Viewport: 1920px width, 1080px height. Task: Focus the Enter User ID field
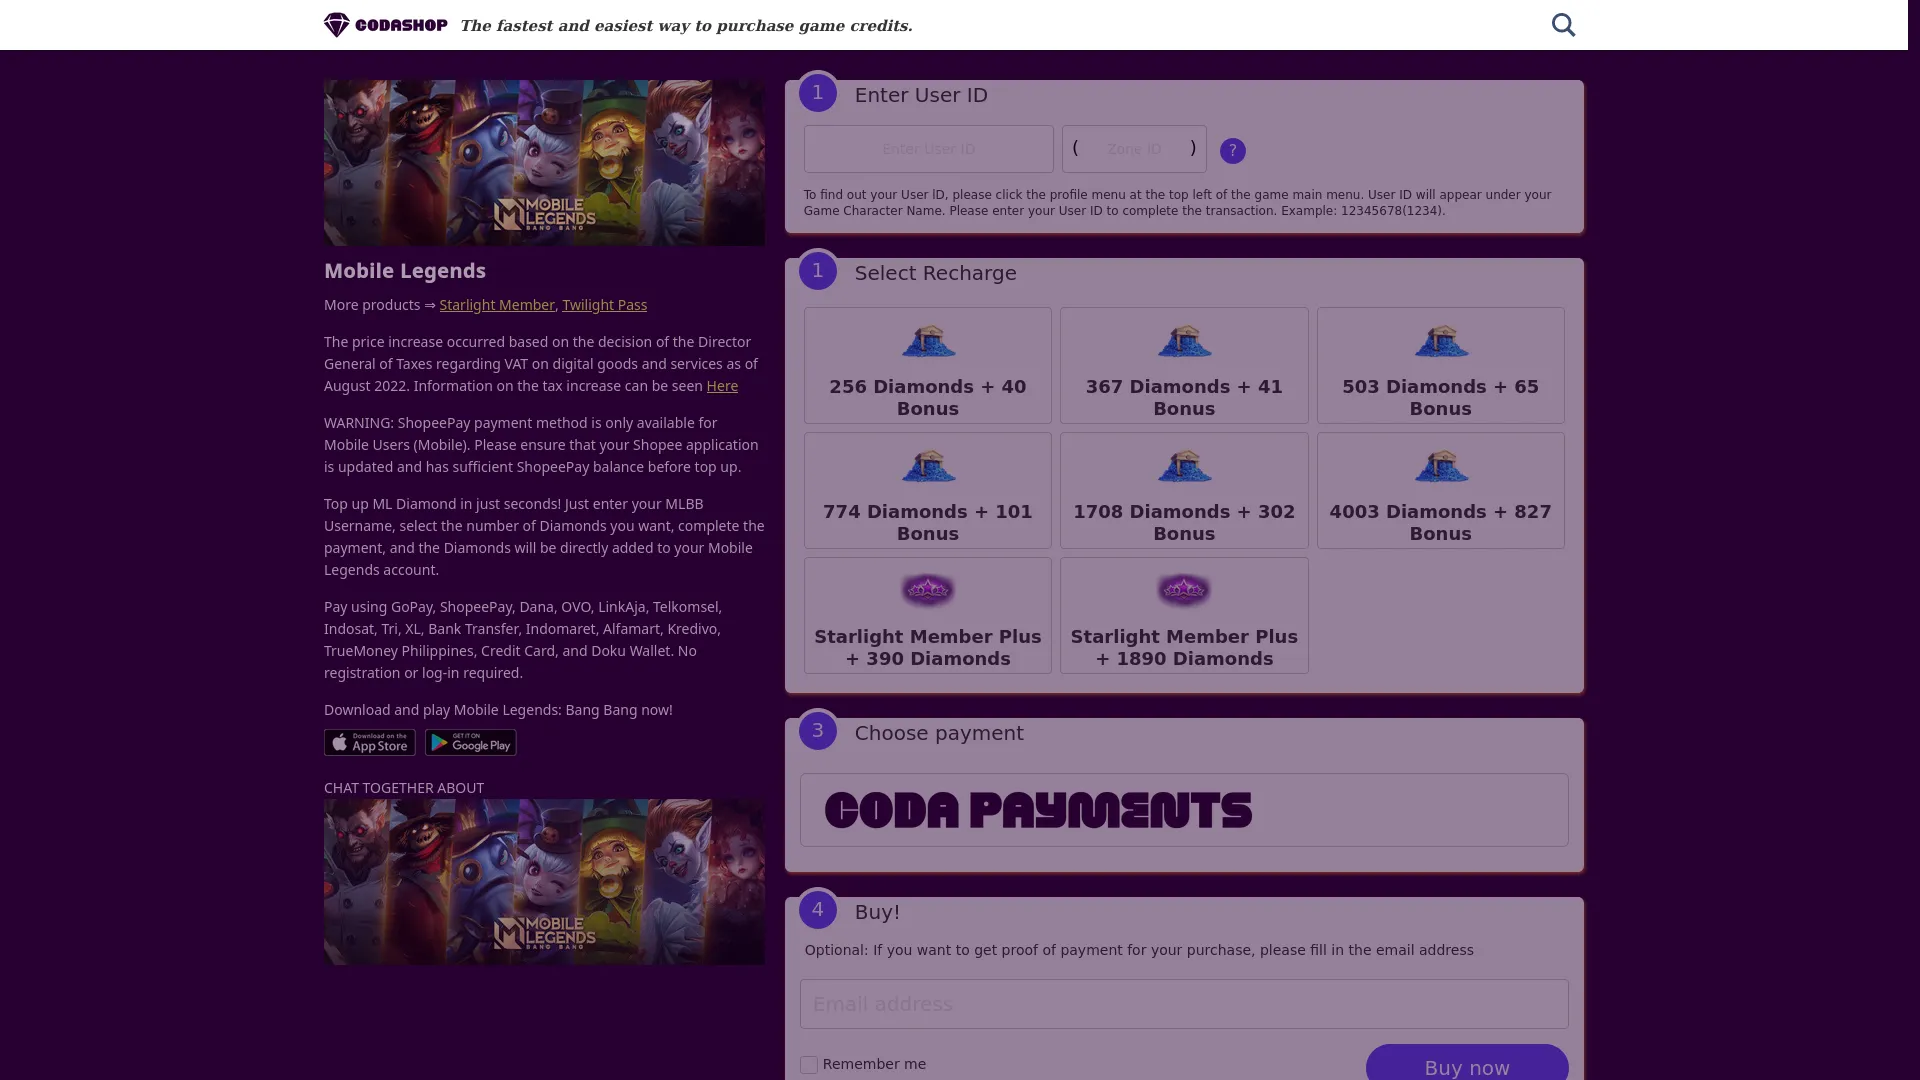coord(929,149)
